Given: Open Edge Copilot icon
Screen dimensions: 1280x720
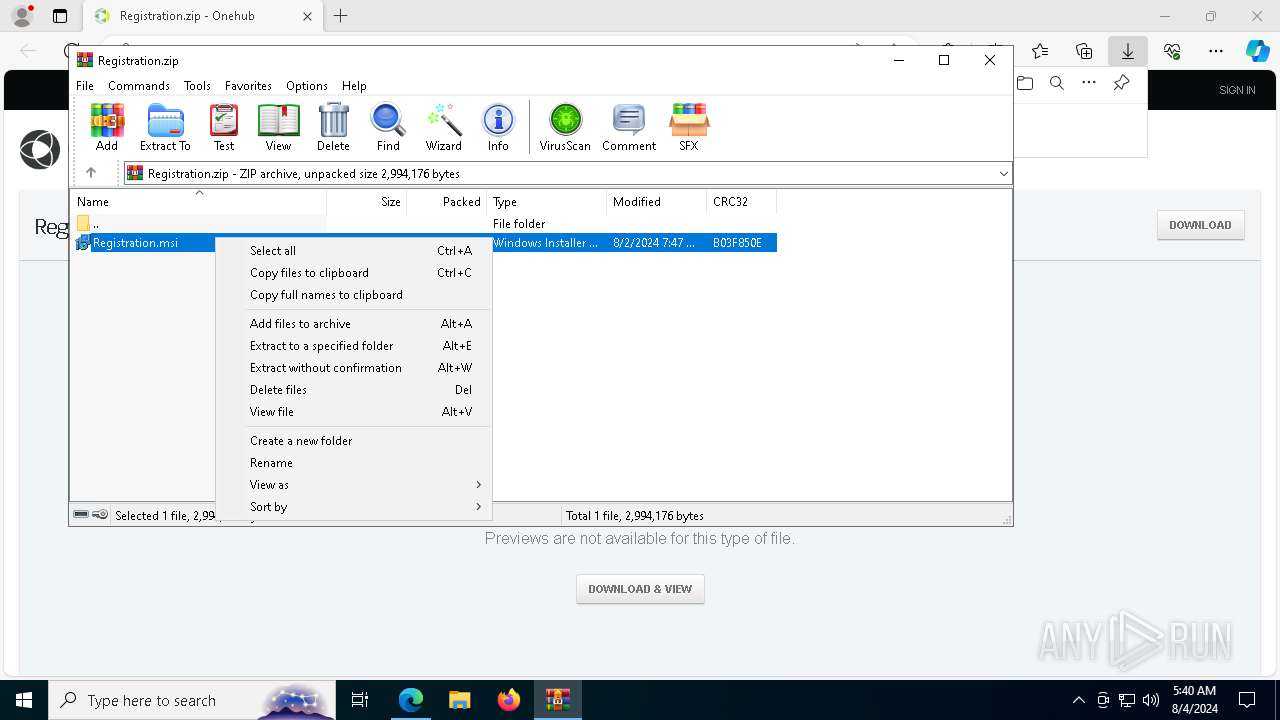Looking at the screenshot, I should click(x=1257, y=51).
